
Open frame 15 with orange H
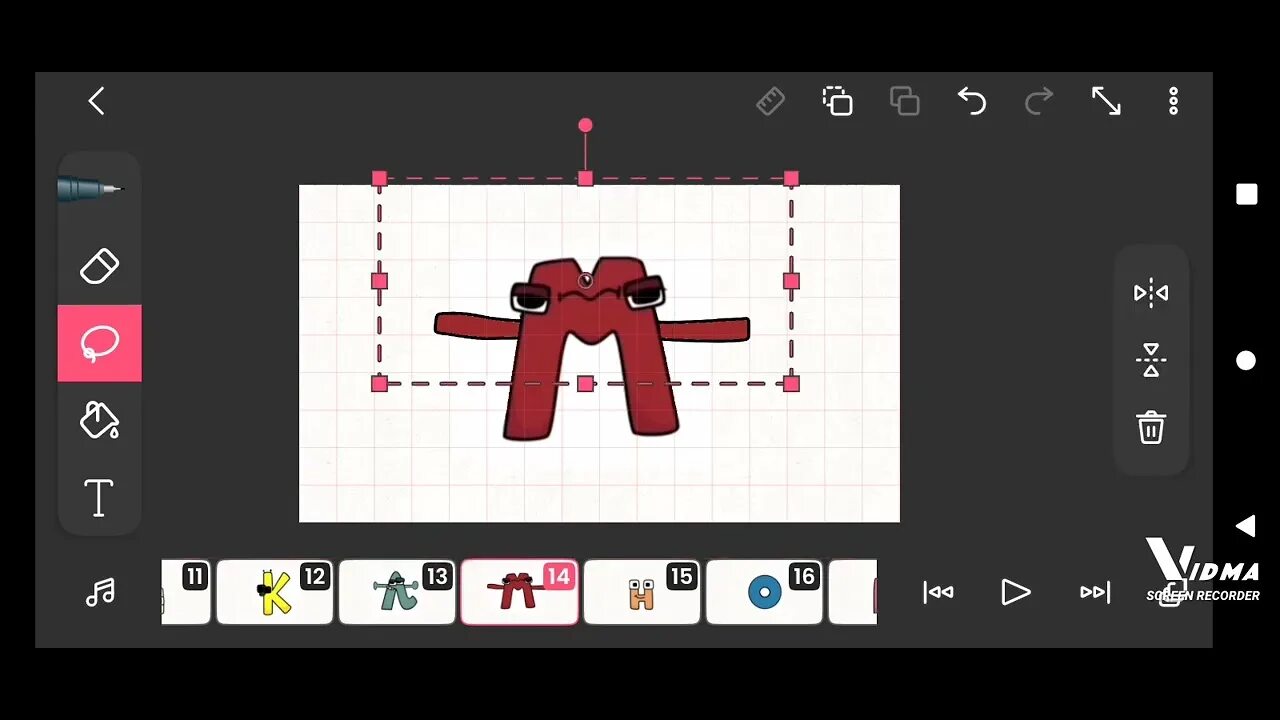point(642,592)
